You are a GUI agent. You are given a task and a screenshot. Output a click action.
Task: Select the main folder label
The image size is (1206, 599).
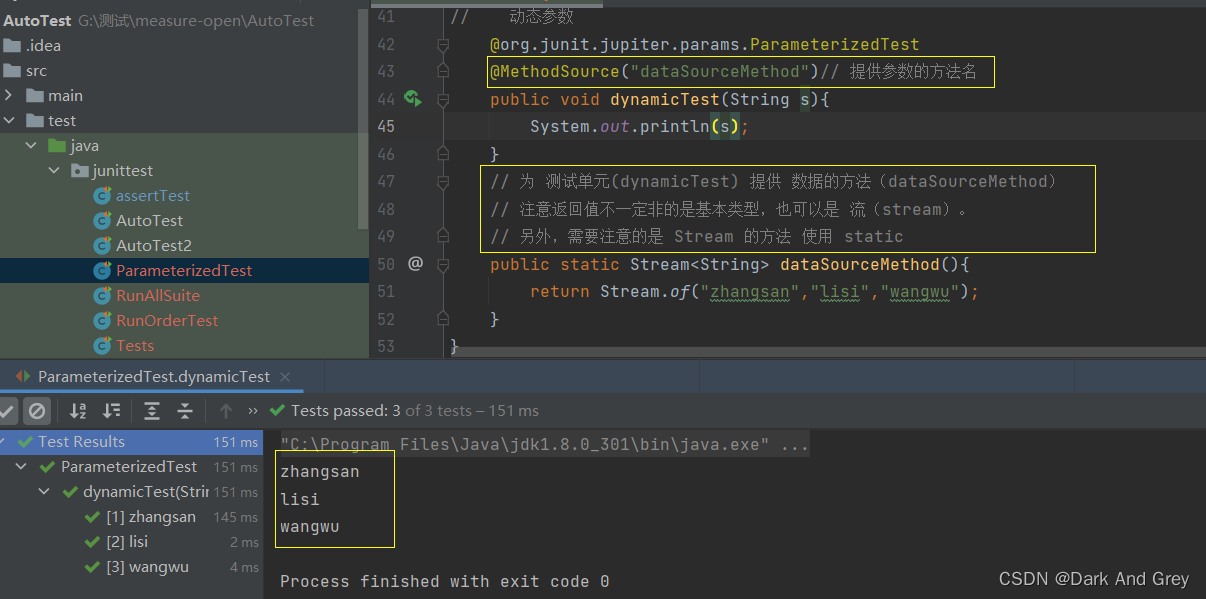pyautogui.click(x=65, y=96)
